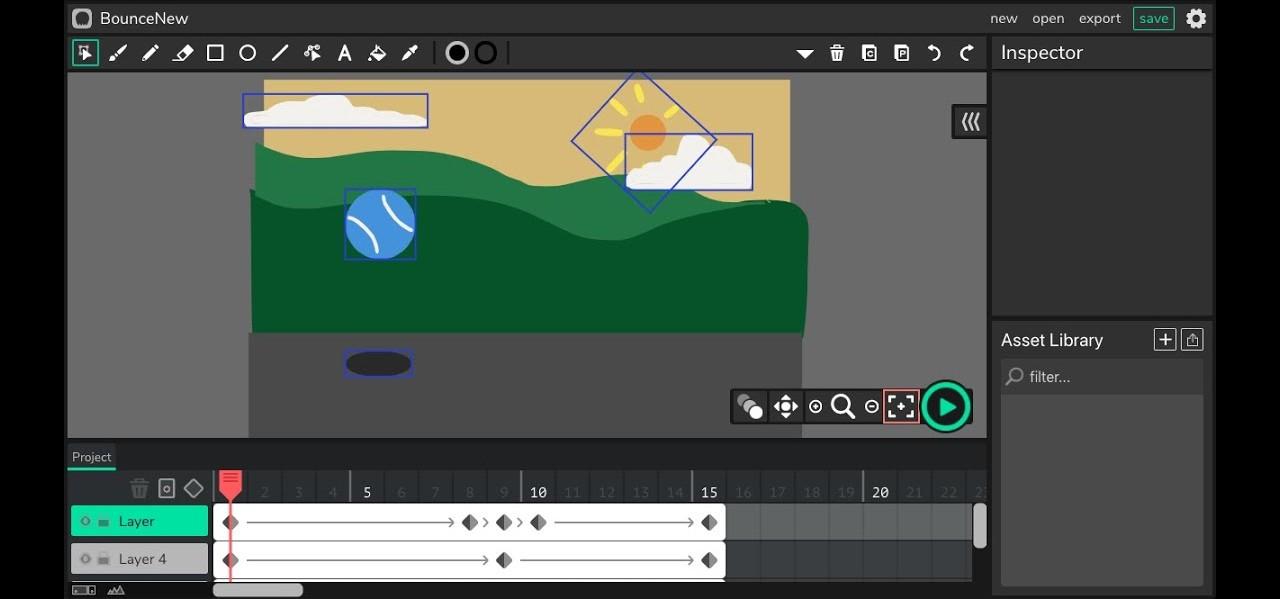Choose the Ellipse drawing tool
This screenshot has width=1280, height=599.
tap(247, 54)
